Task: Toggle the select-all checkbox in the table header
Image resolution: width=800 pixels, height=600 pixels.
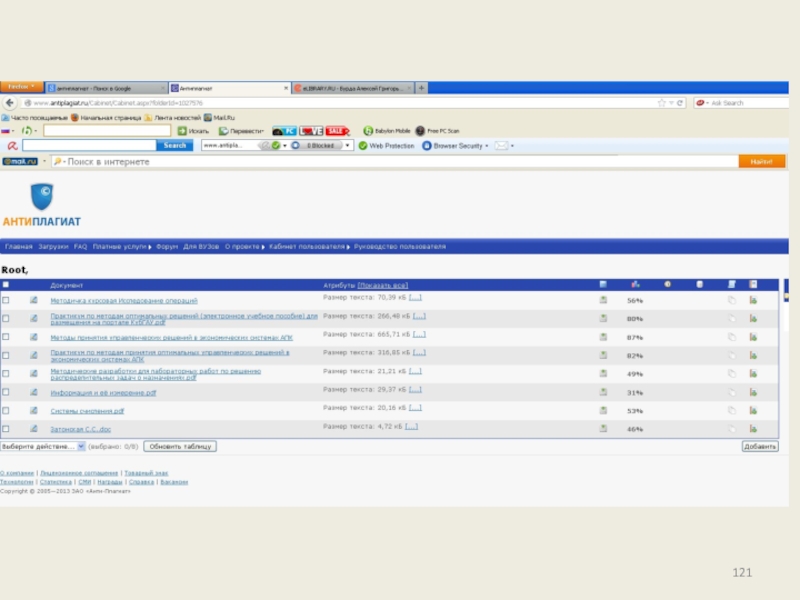Action: pos(6,285)
